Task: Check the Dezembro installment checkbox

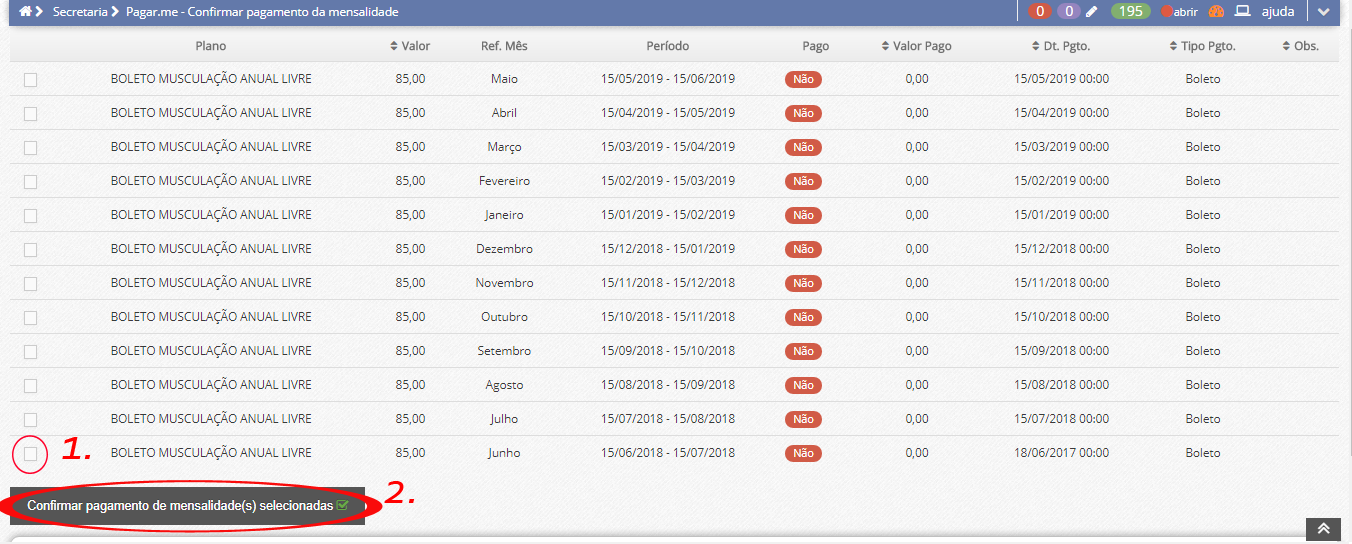Action: 30,250
